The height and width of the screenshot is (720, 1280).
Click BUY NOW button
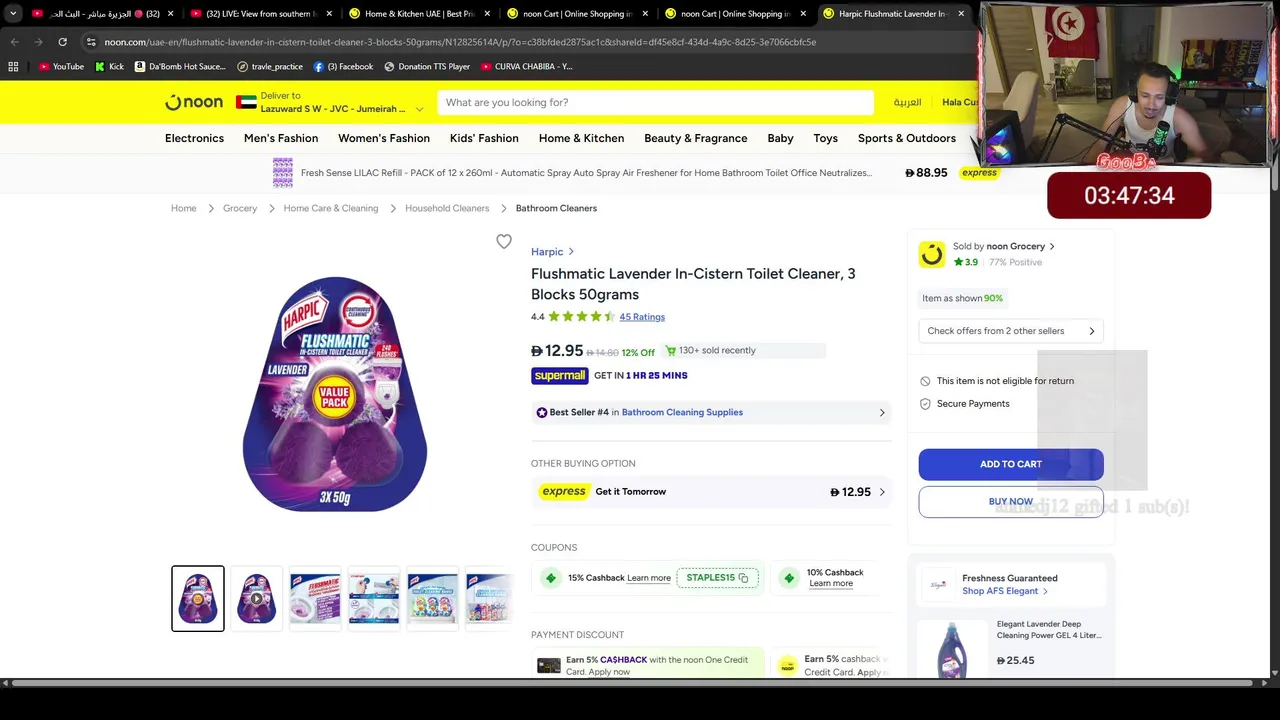pyautogui.click(x=1011, y=502)
